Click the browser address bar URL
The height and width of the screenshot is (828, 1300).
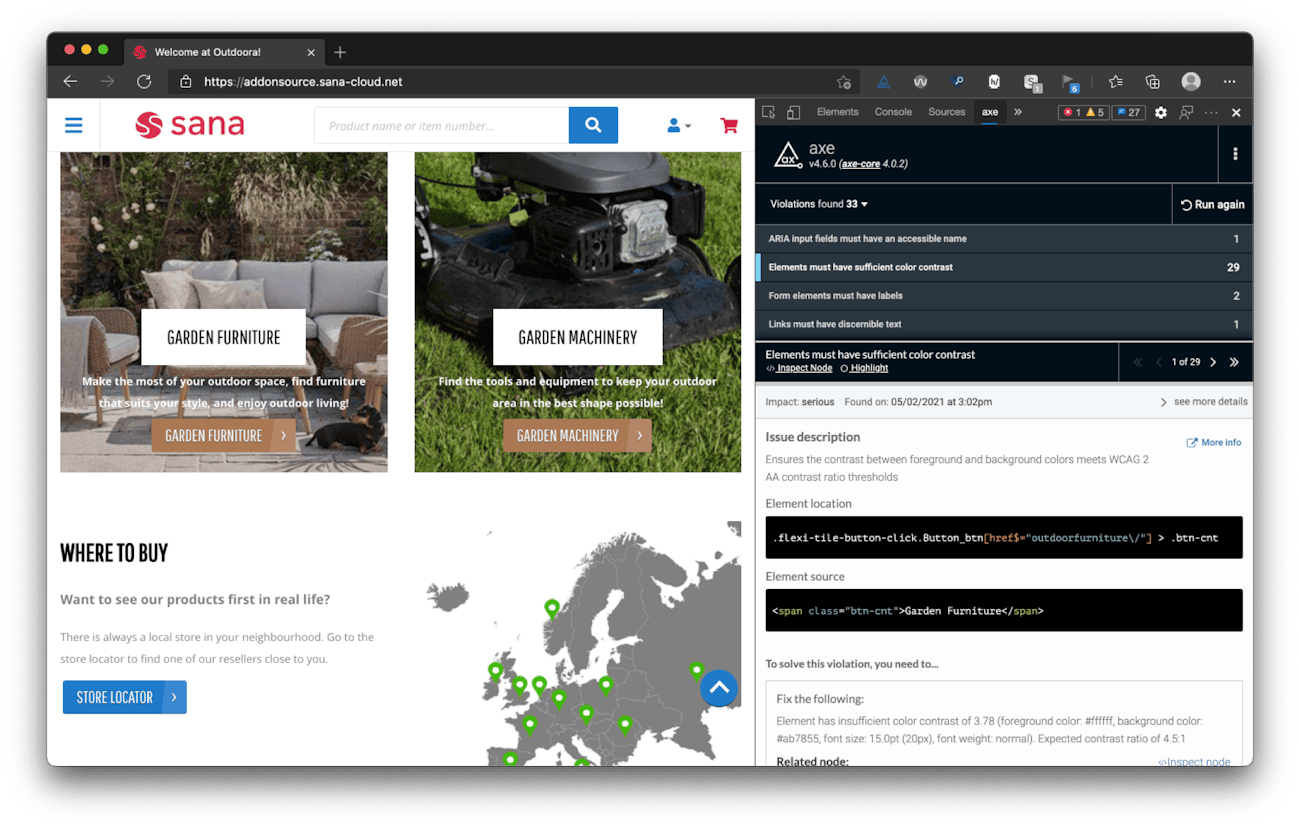(303, 82)
